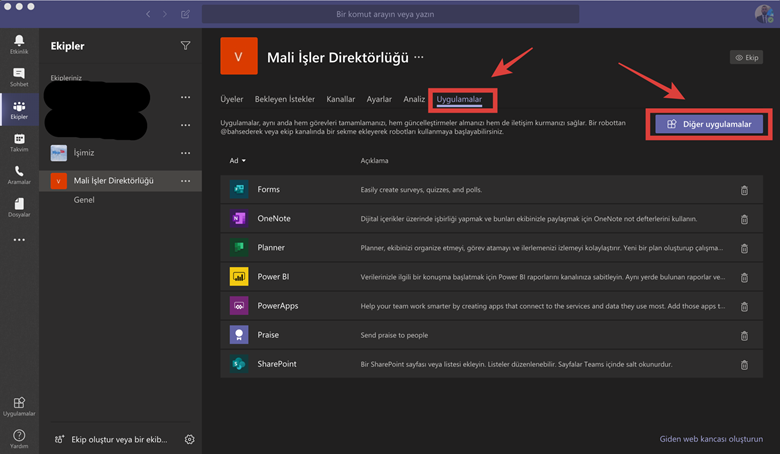Open more options next to team title
Image resolution: width=780 pixels, height=454 pixels.
pos(419,57)
